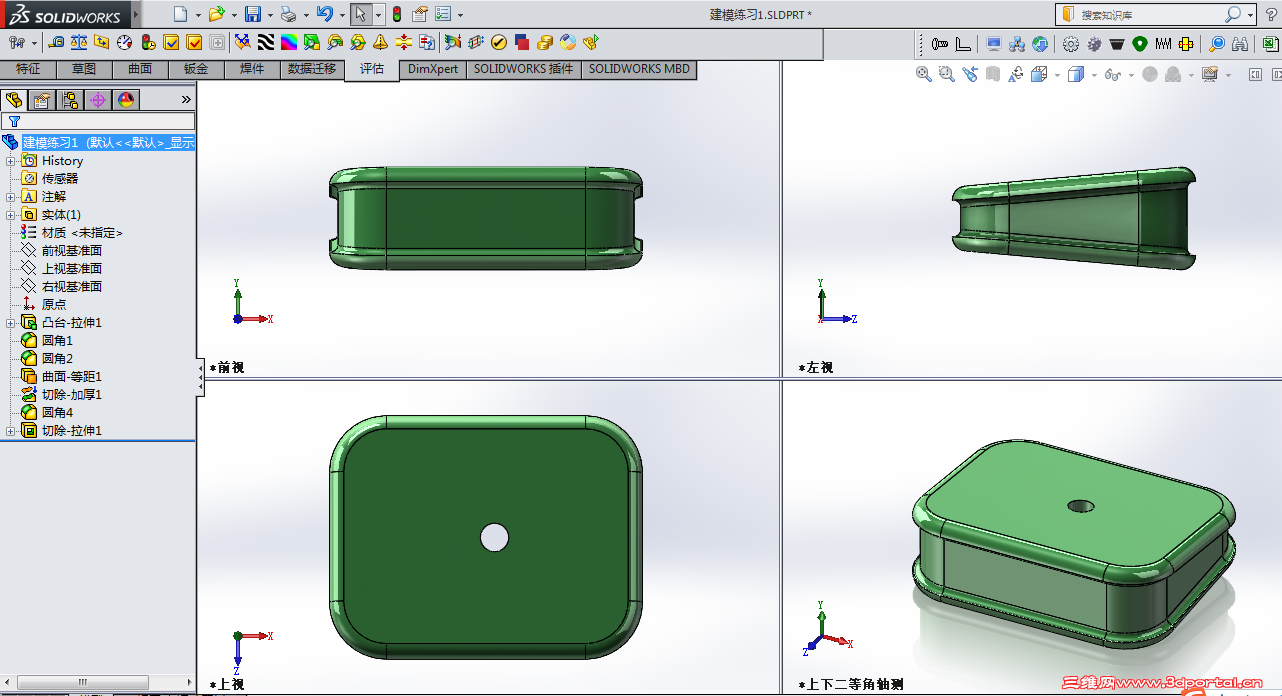Open the DimXpert tab
Viewport: 1282px width, 696px height.
(433, 69)
